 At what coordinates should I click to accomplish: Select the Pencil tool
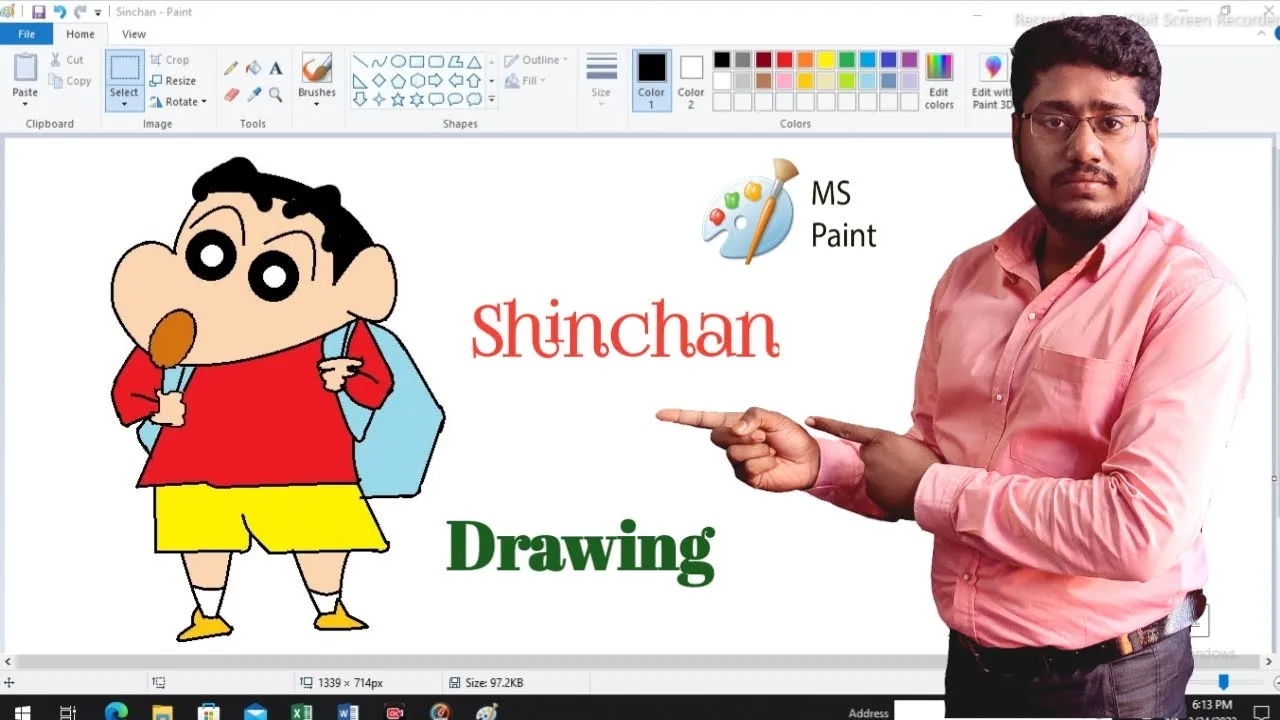[231, 68]
